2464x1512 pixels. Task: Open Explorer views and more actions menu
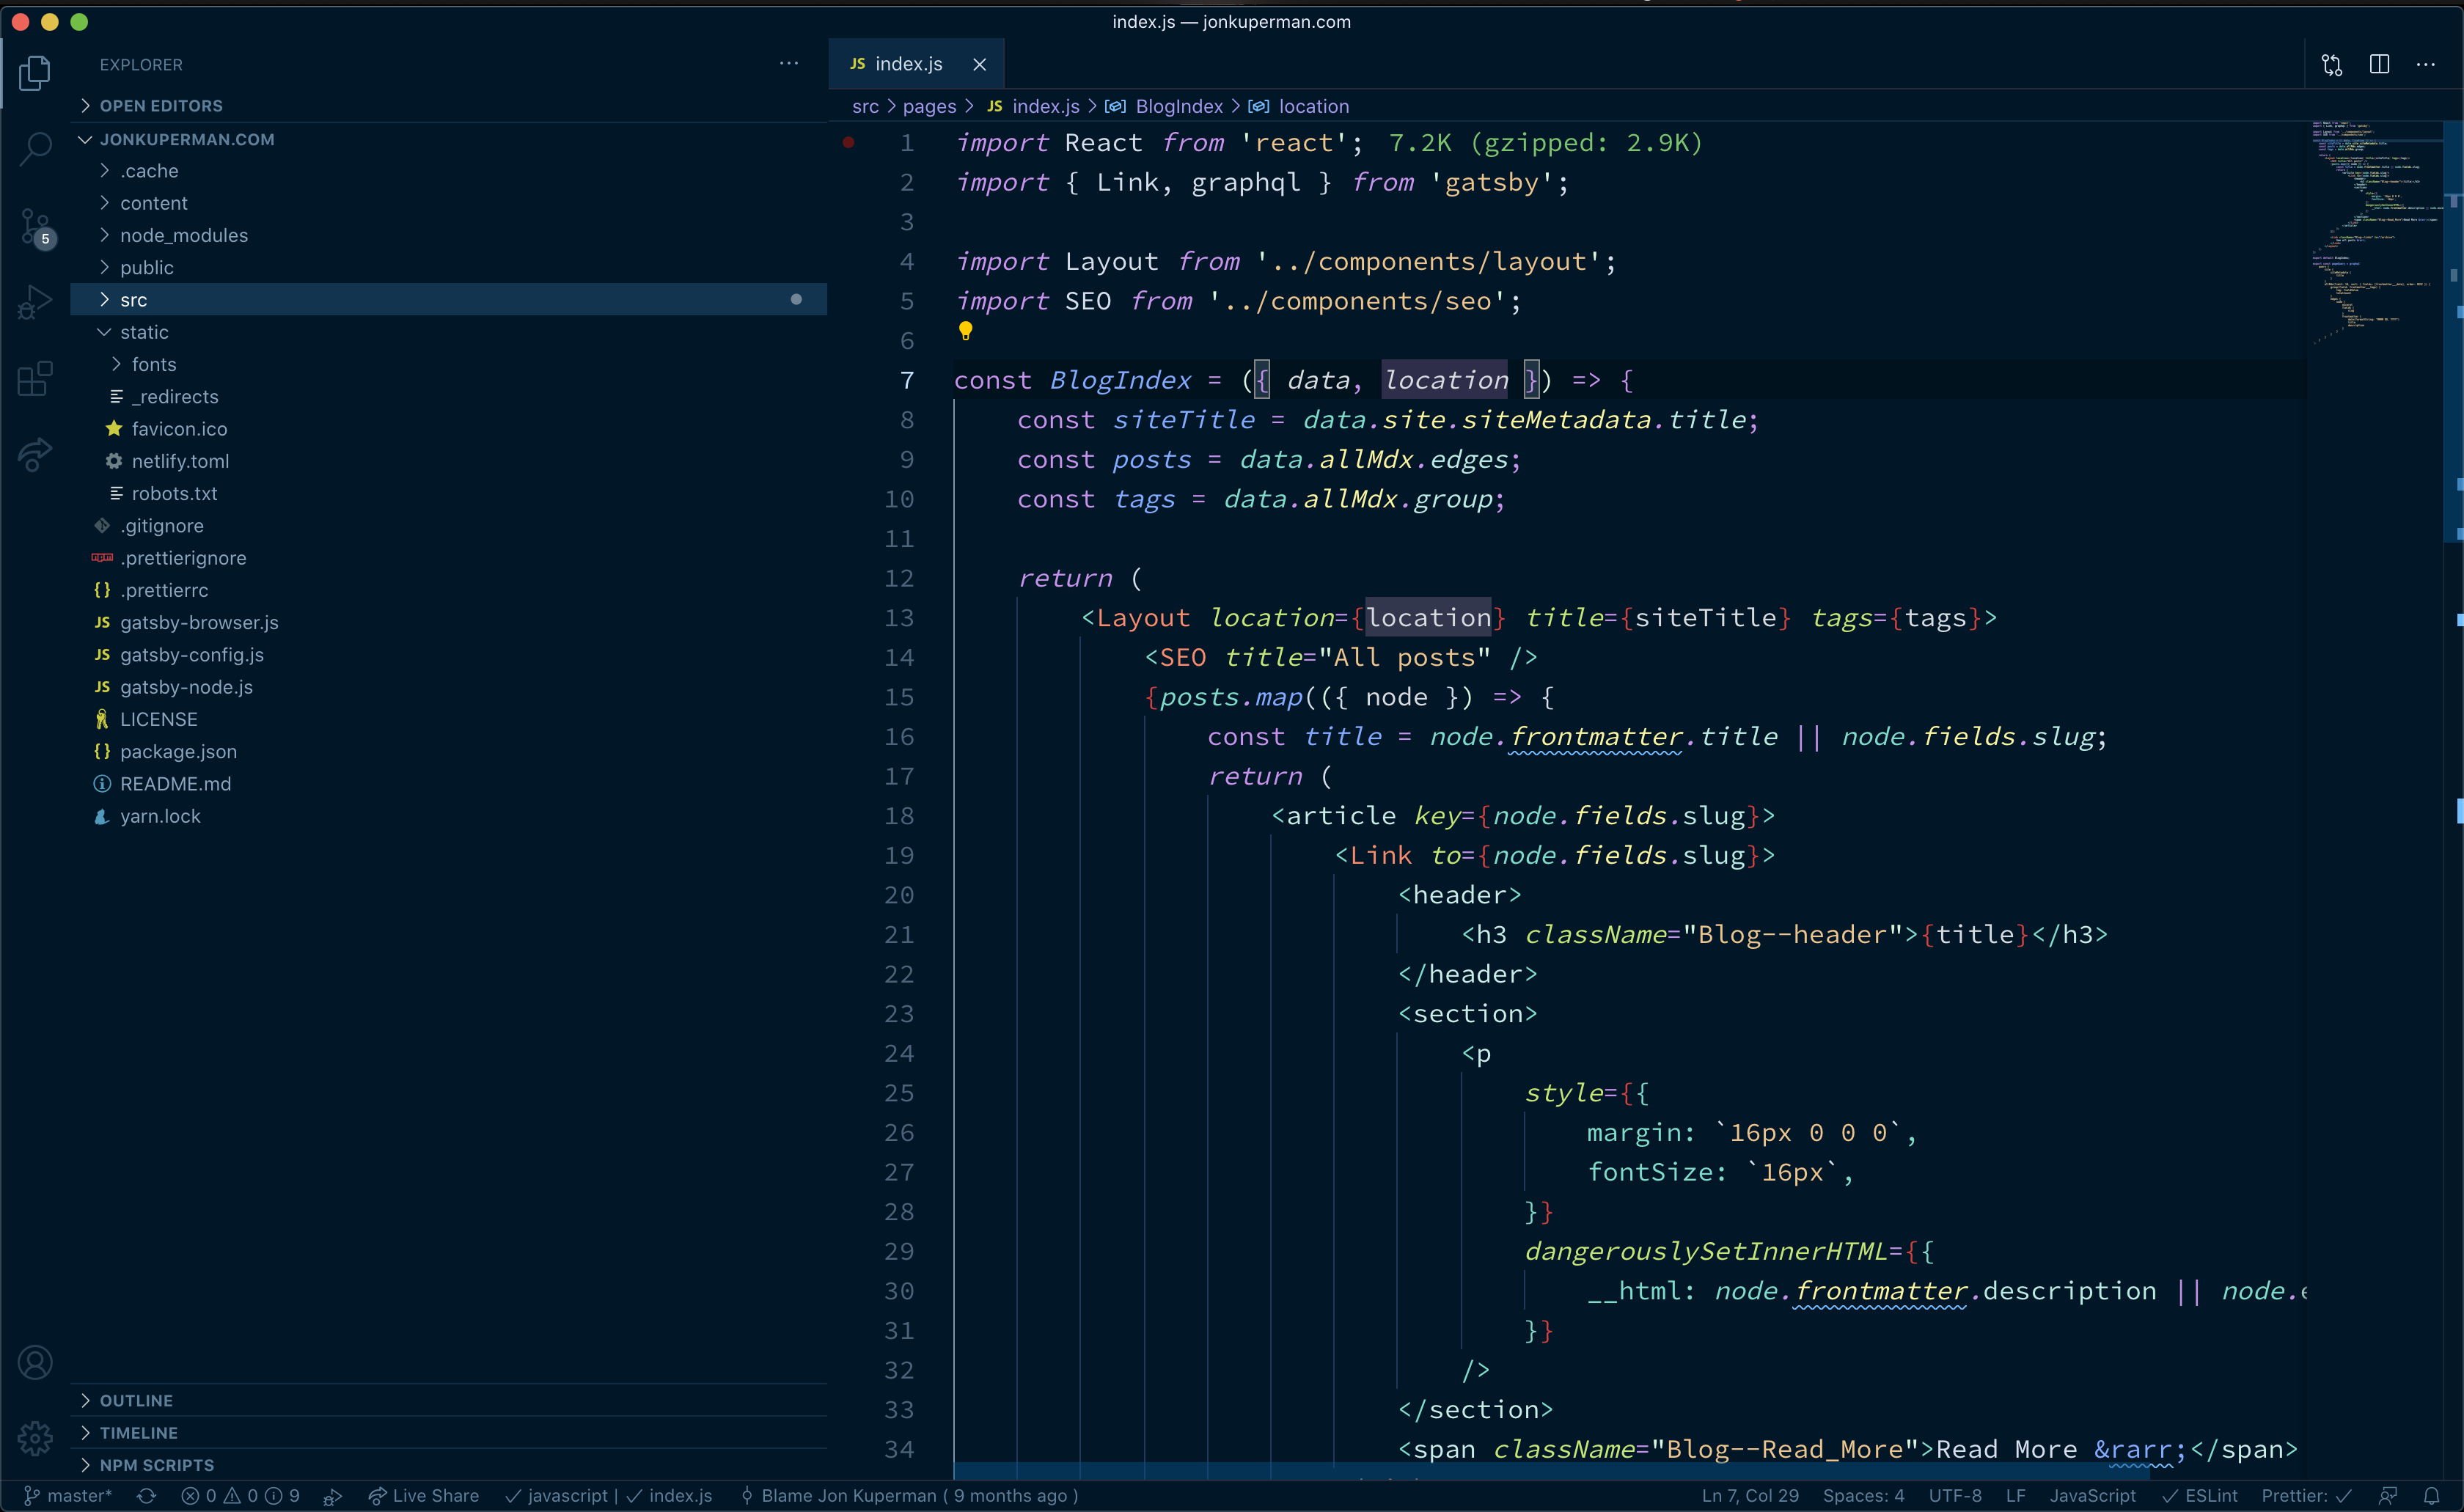click(x=789, y=64)
